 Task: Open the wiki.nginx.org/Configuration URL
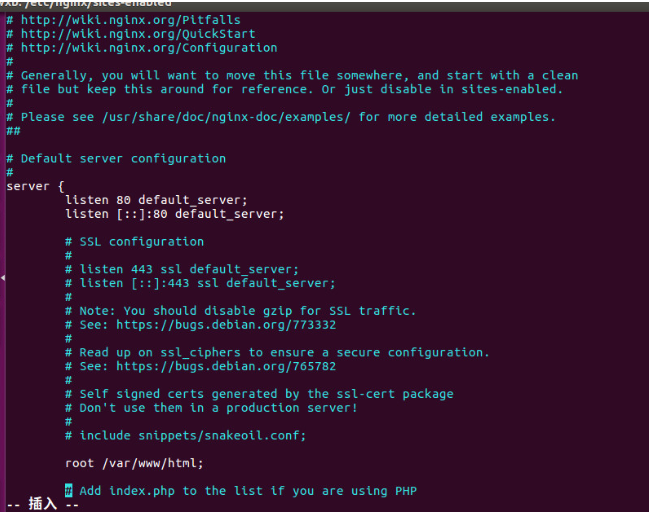[x=149, y=47]
